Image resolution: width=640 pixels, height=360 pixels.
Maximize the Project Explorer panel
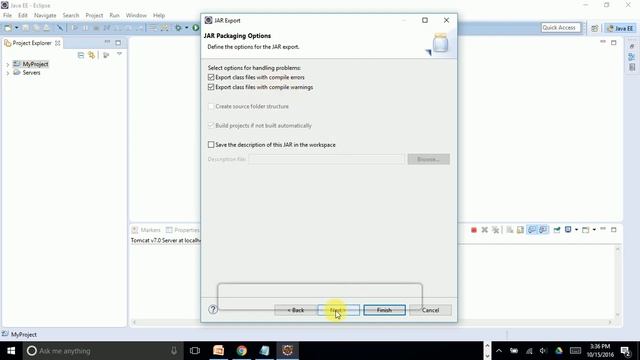118,42
